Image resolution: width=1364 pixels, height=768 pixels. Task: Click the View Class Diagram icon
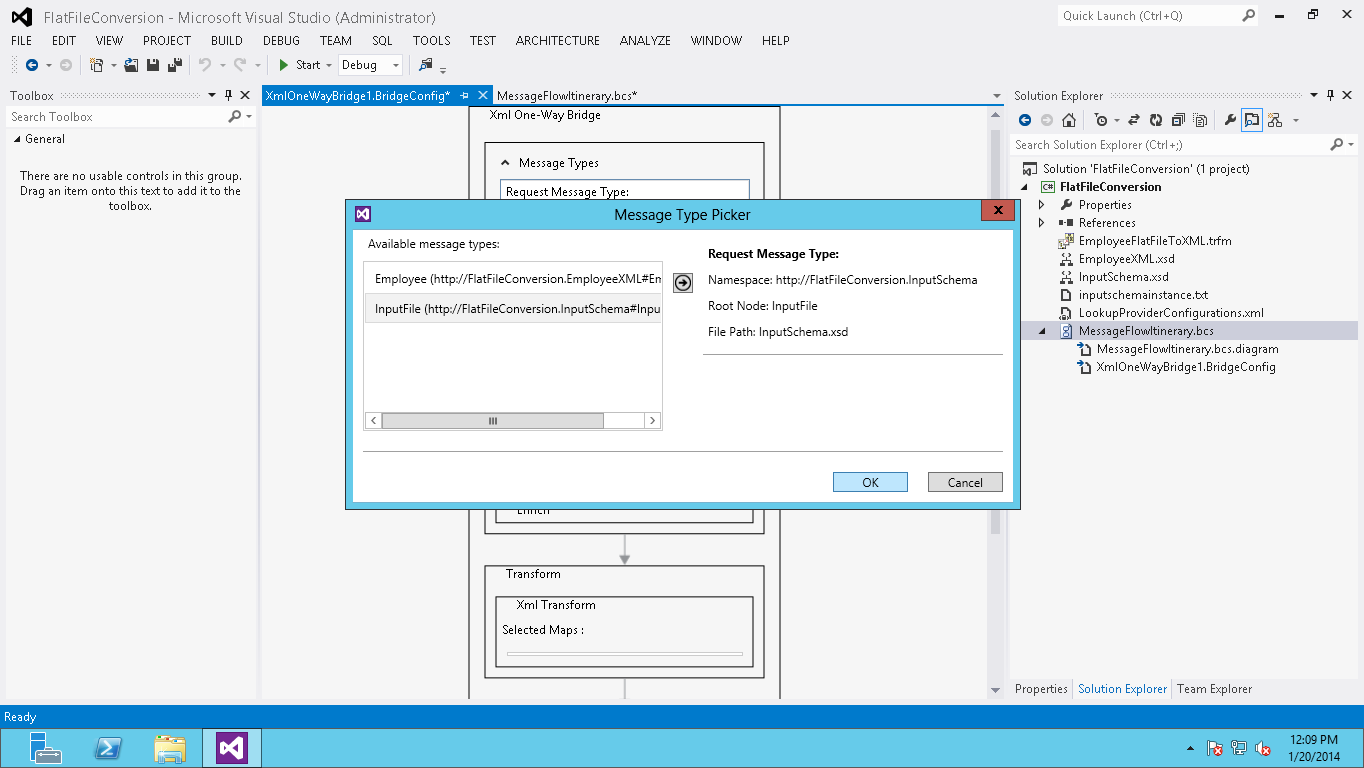pos(1275,120)
